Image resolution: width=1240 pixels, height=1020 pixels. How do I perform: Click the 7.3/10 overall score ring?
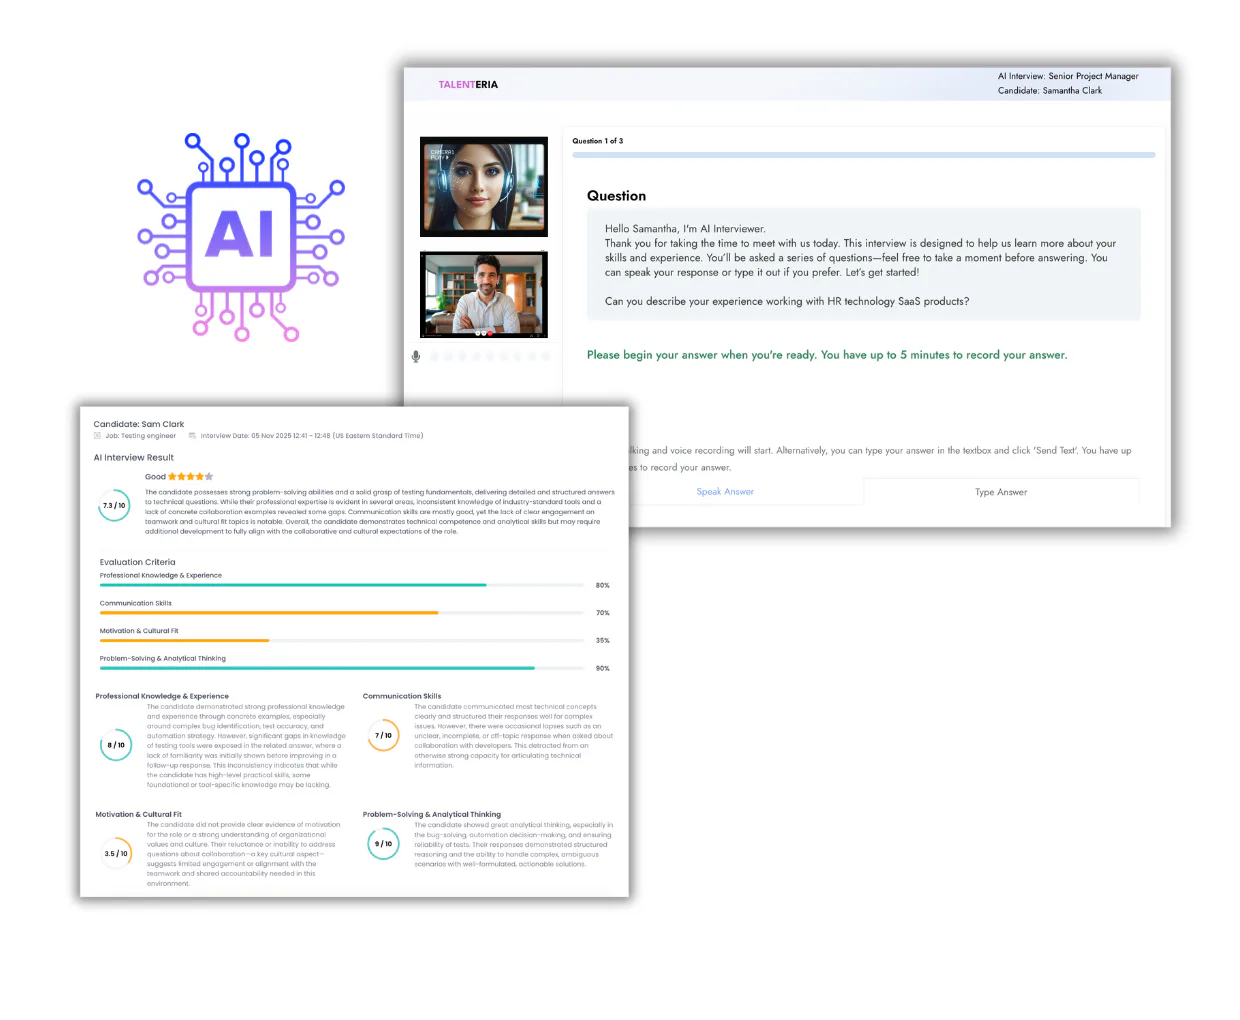pyautogui.click(x=115, y=506)
